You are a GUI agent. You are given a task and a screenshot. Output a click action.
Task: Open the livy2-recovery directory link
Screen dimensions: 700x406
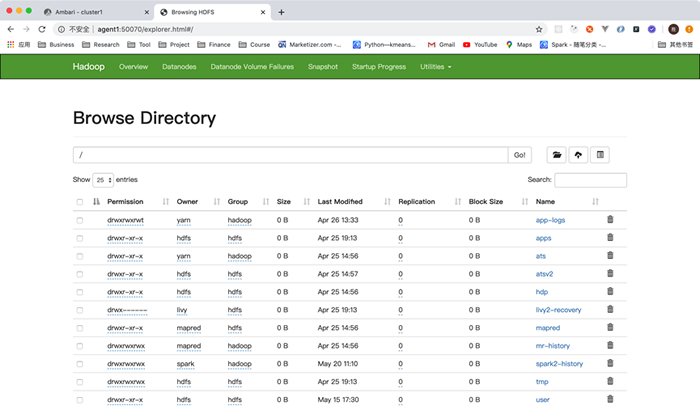pyautogui.click(x=558, y=310)
